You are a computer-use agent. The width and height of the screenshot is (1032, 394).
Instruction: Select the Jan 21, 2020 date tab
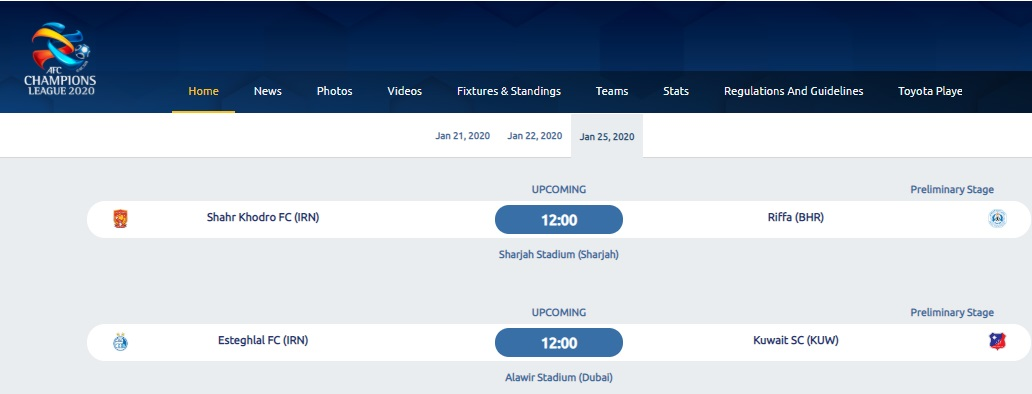pos(463,136)
